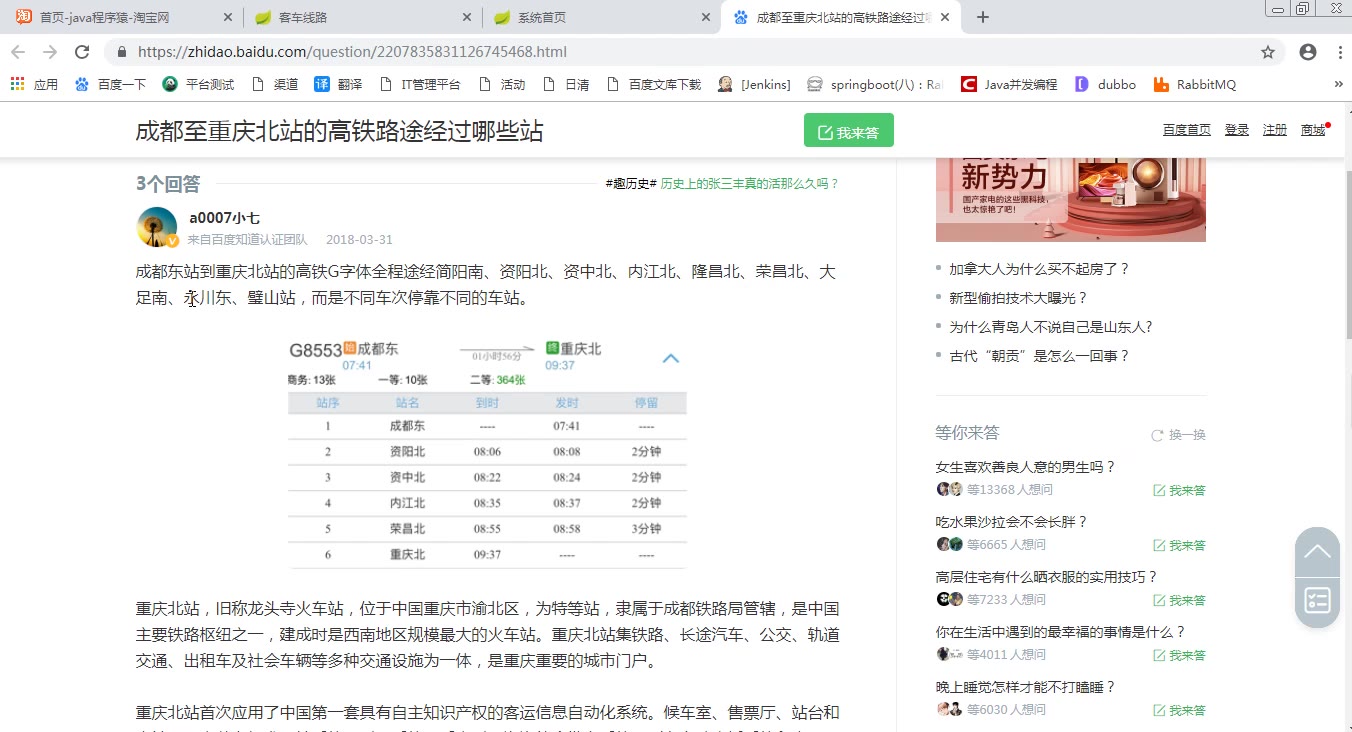Image resolution: width=1352 pixels, height=732 pixels.
Task: Click the 新势力 sidebar advertisement banner
Action: [1070, 199]
